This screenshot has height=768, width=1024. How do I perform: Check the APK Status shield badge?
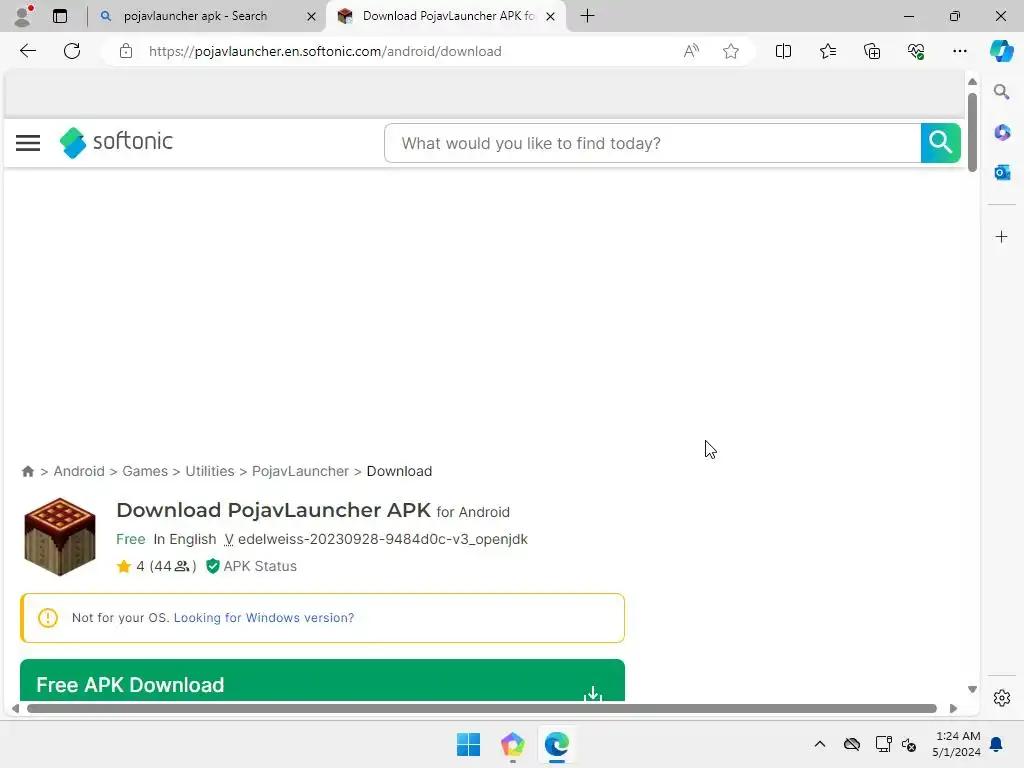tap(251, 566)
